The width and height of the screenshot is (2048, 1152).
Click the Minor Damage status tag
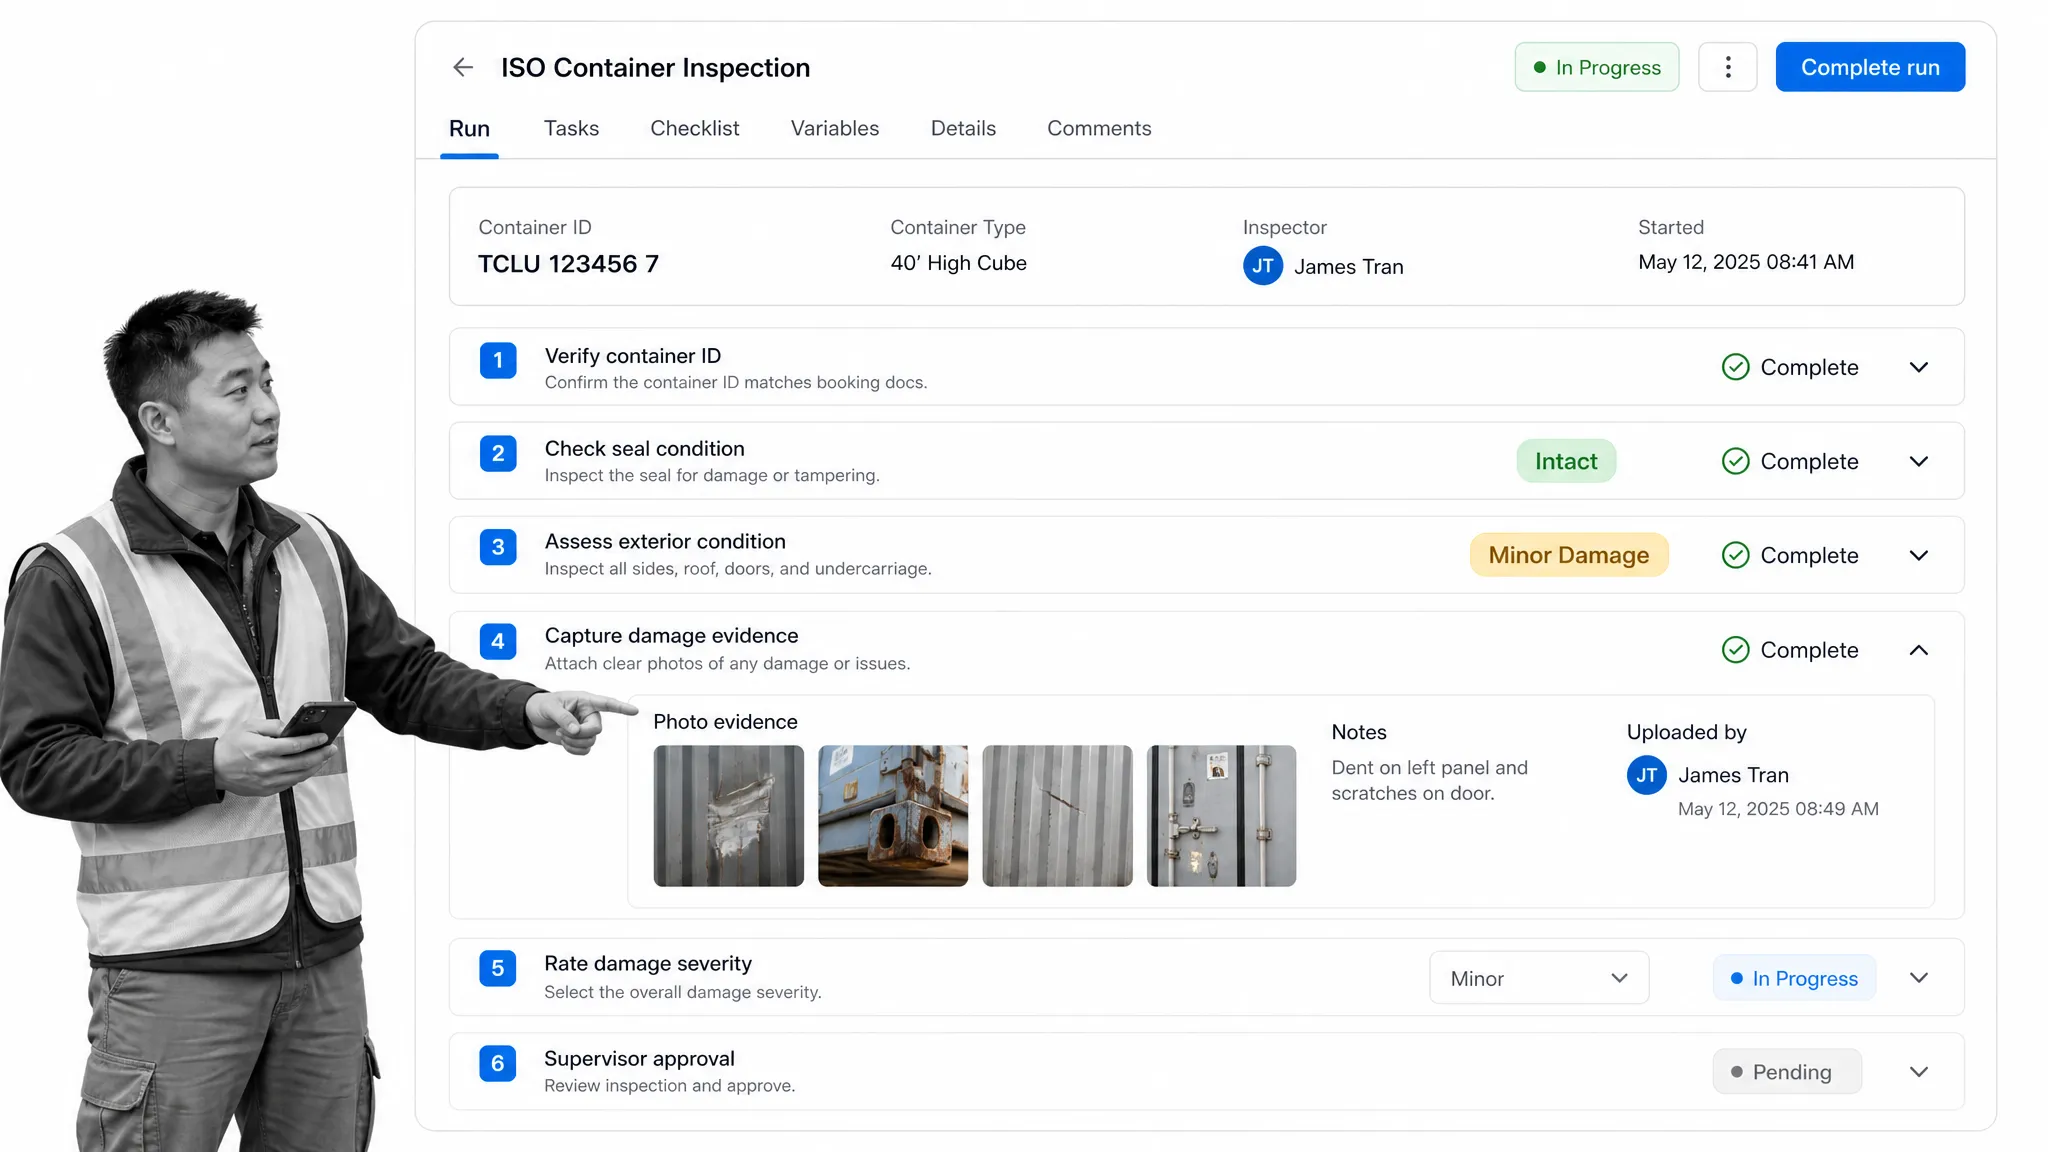click(x=1568, y=555)
